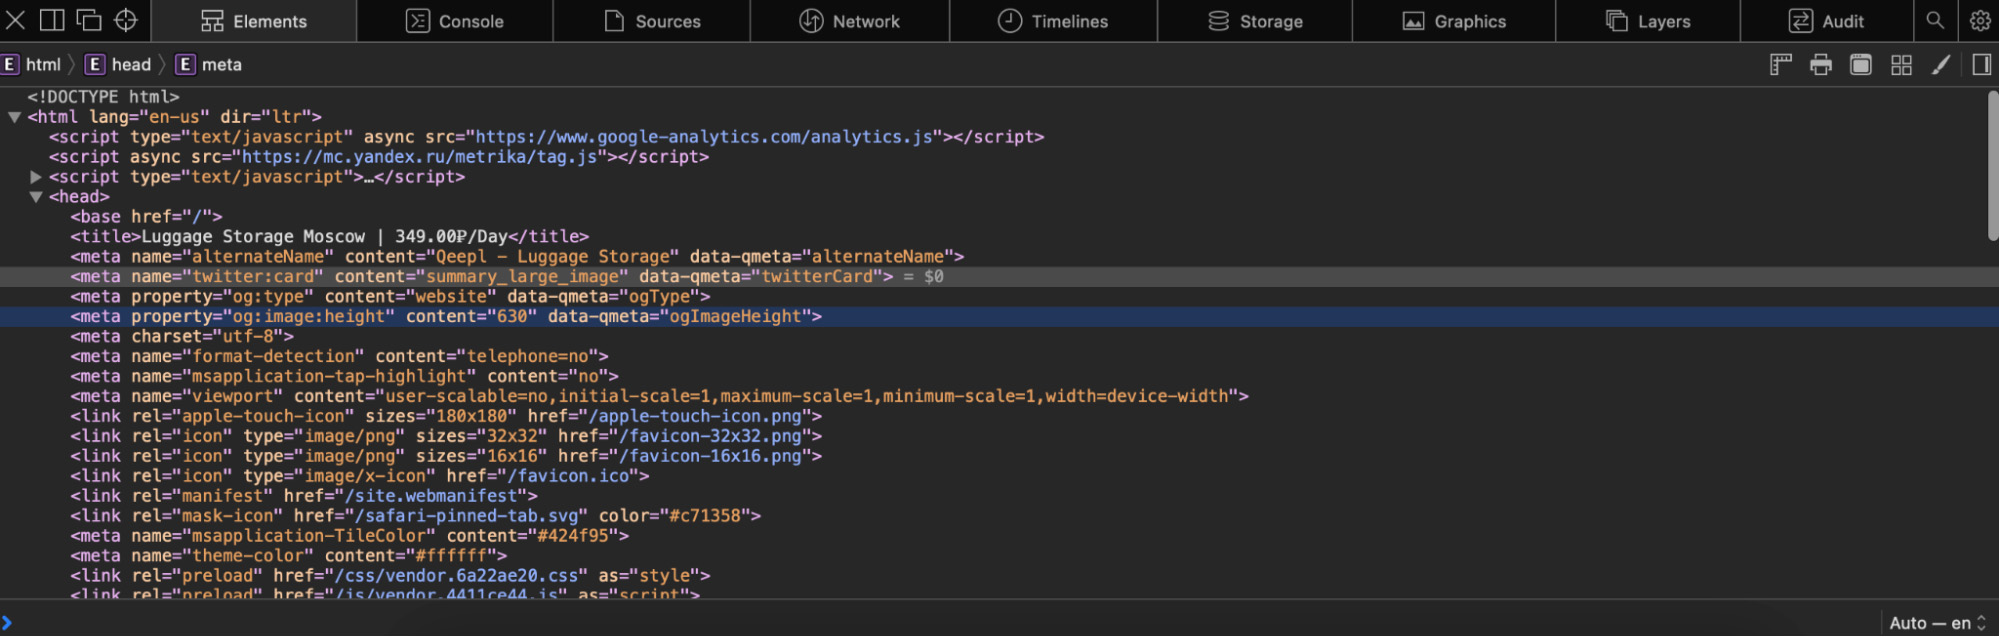Follow the google-analytics.com analytics.js link
1999x637 pixels.
click(x=705, y=137)
